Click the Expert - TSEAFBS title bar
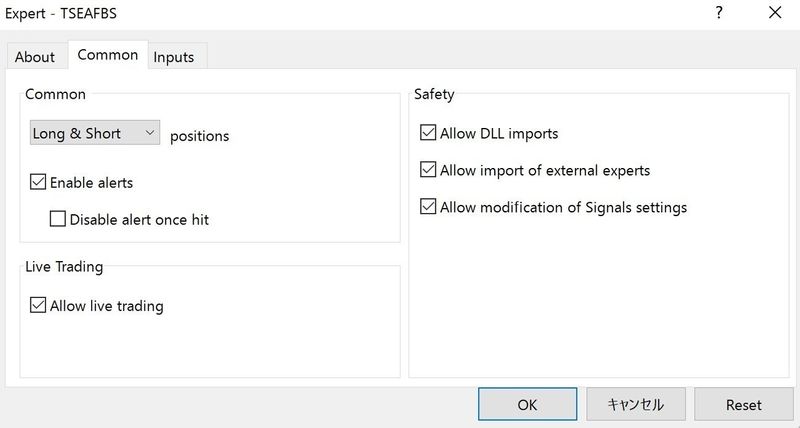The image size is (800, 428). (300, 13)
